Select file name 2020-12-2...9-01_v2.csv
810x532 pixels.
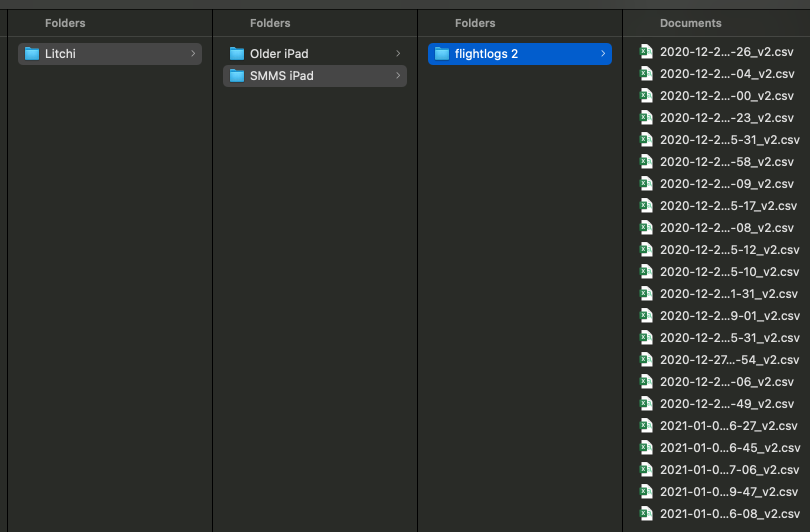click(729, 316)
